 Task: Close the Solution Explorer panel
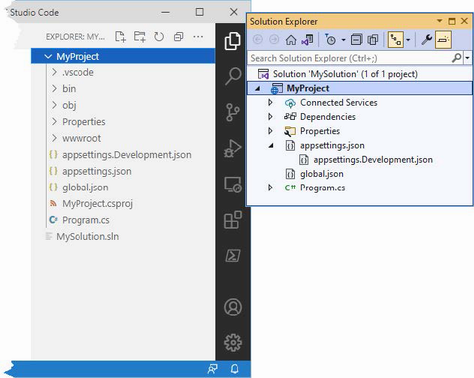(464, 21)
